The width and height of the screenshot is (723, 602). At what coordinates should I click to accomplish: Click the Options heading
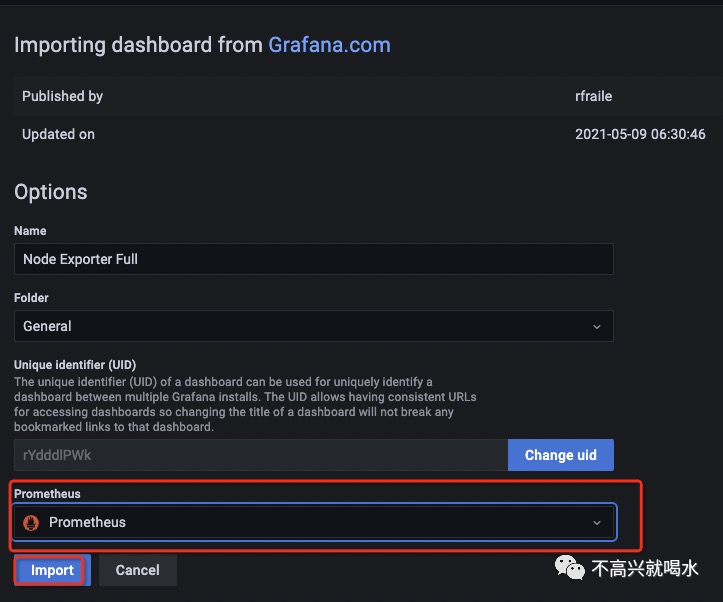point(51,192)
